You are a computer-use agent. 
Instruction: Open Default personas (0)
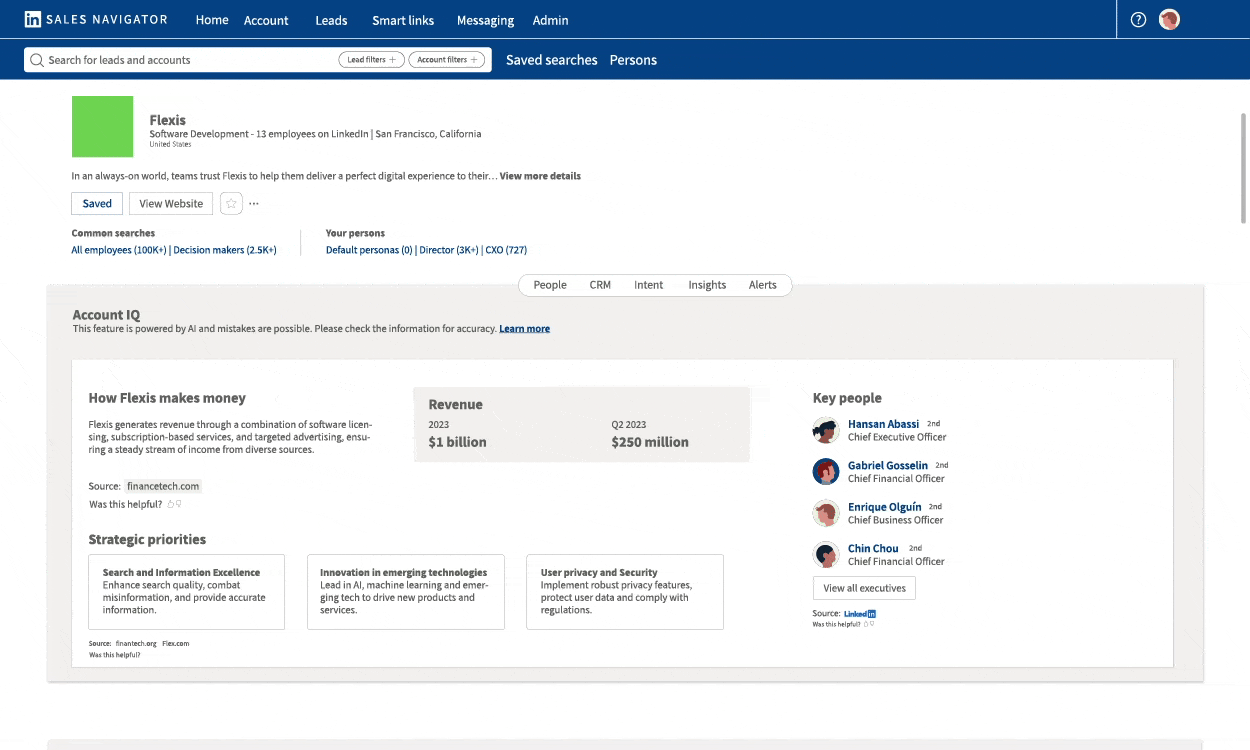[369, 250]
